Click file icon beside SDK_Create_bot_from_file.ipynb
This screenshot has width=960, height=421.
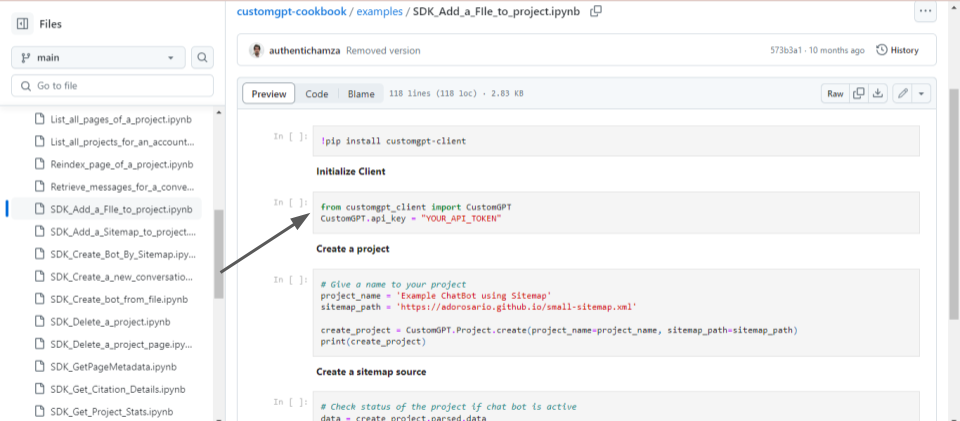[40, 299]
